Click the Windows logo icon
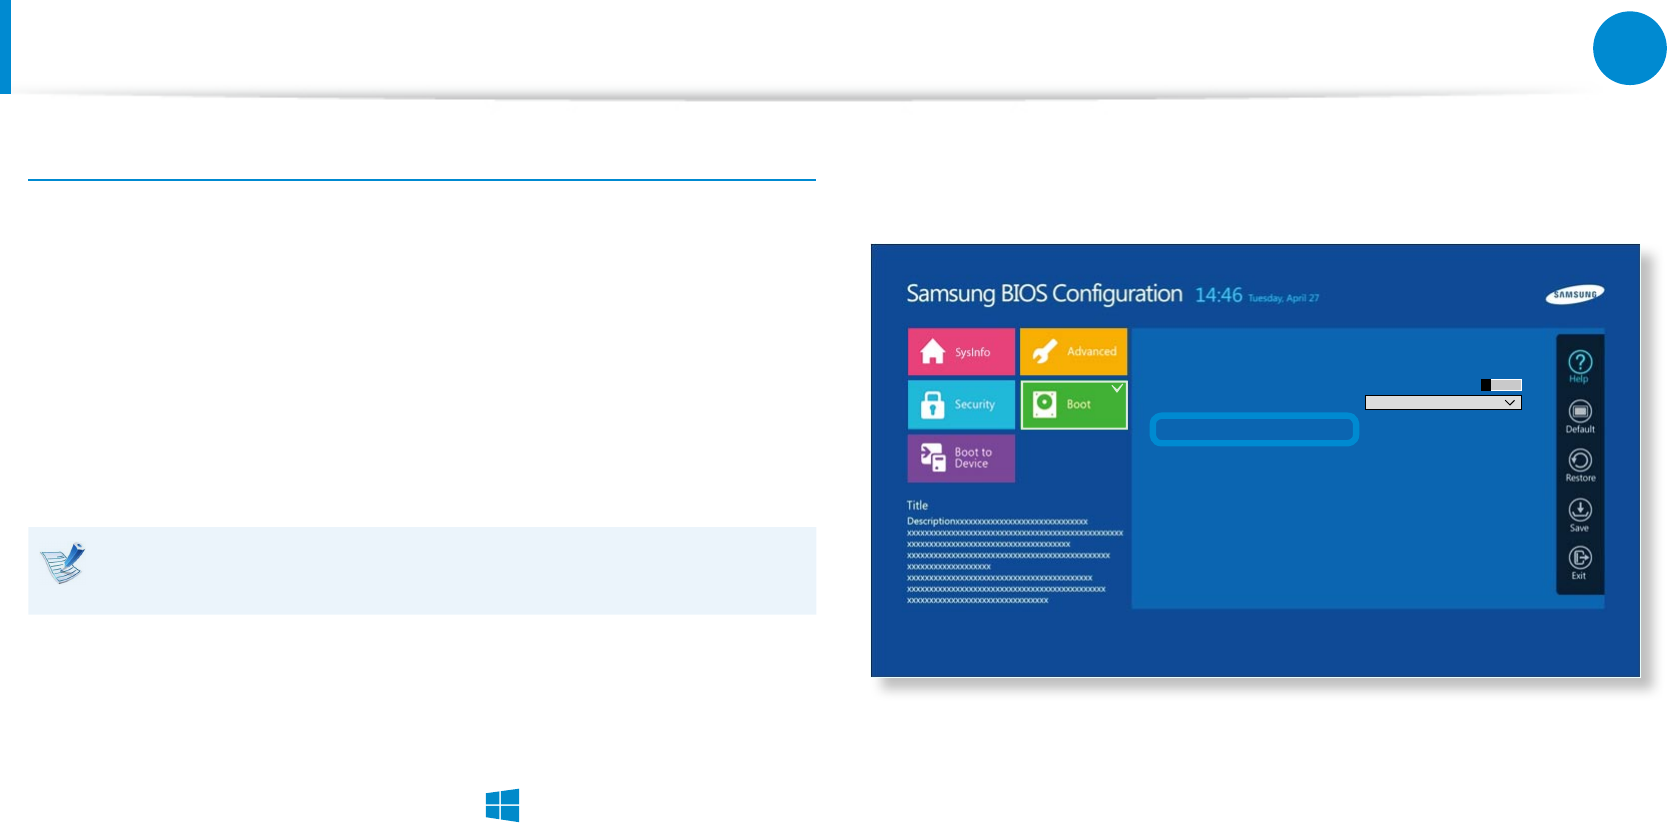This screenshot has height=823, width=1674. (502, 805)
